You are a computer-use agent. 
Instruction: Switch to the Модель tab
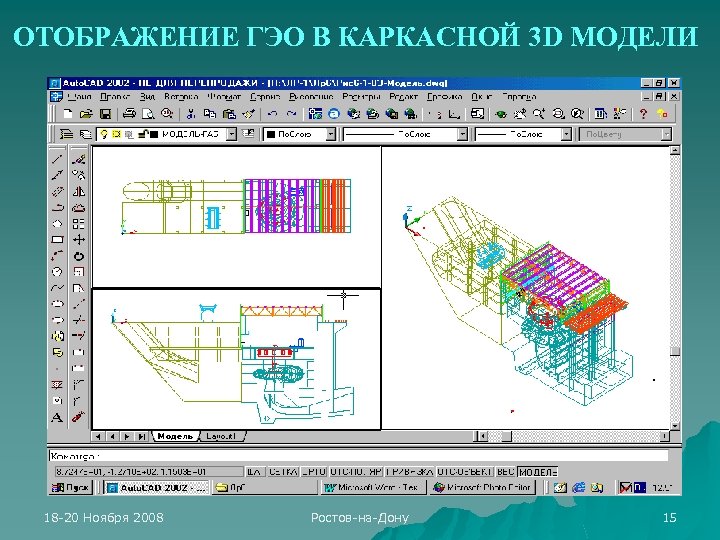click(175, 436)
